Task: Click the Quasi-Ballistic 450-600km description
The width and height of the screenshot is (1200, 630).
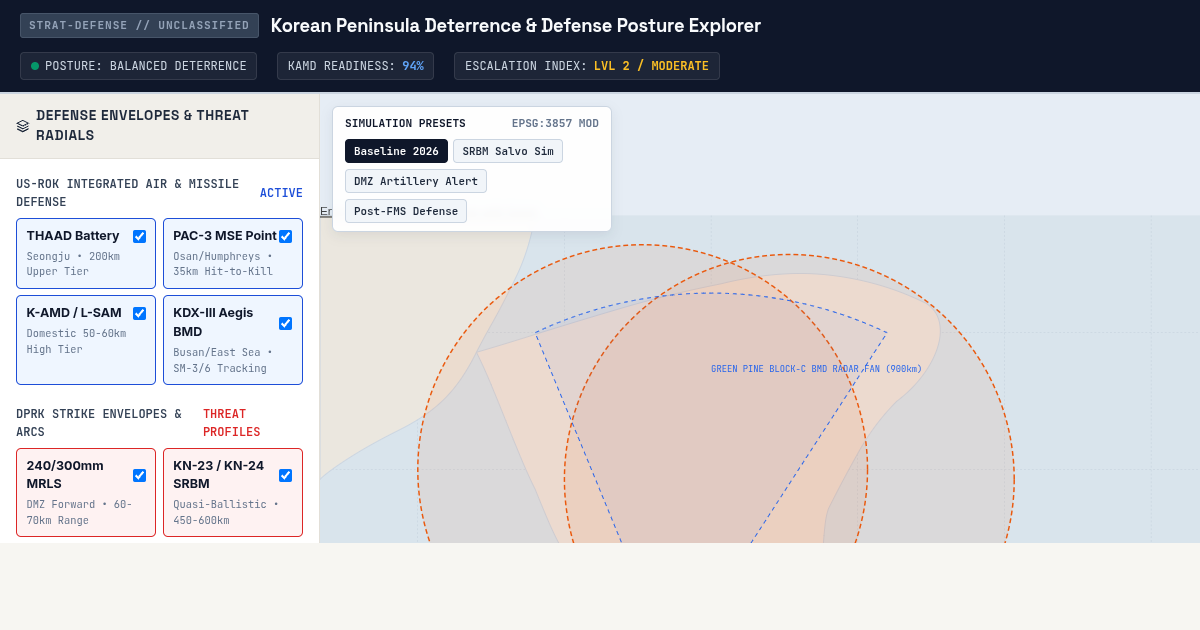Action: pyautogui.click(x=226, y=512)
